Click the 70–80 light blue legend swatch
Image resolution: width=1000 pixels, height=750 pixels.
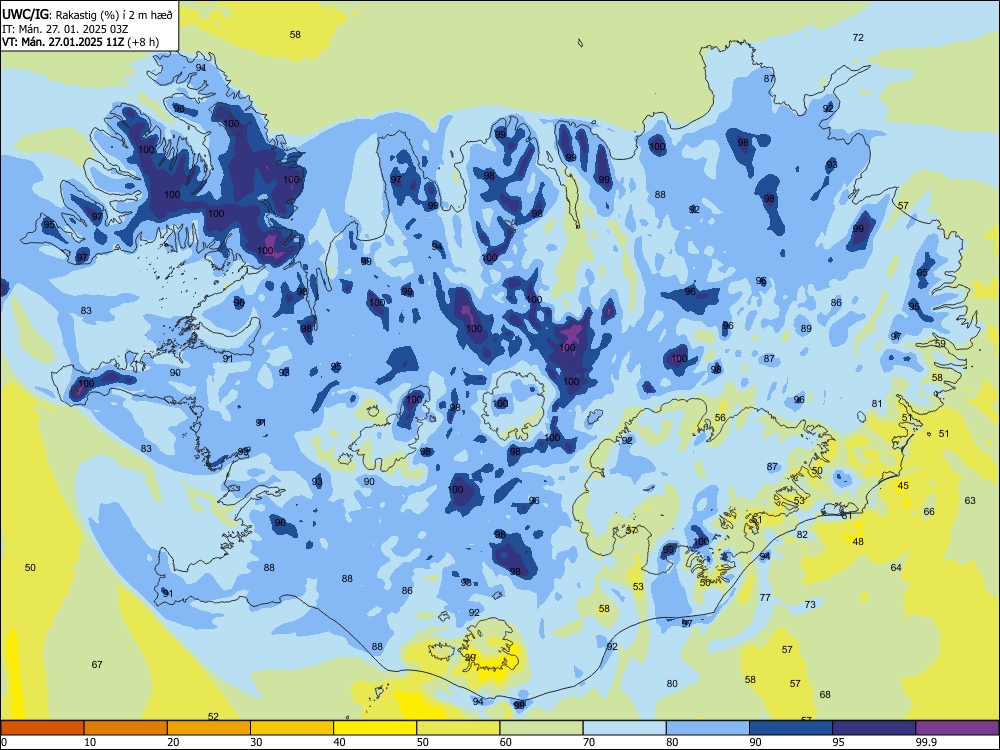[624, 728]
